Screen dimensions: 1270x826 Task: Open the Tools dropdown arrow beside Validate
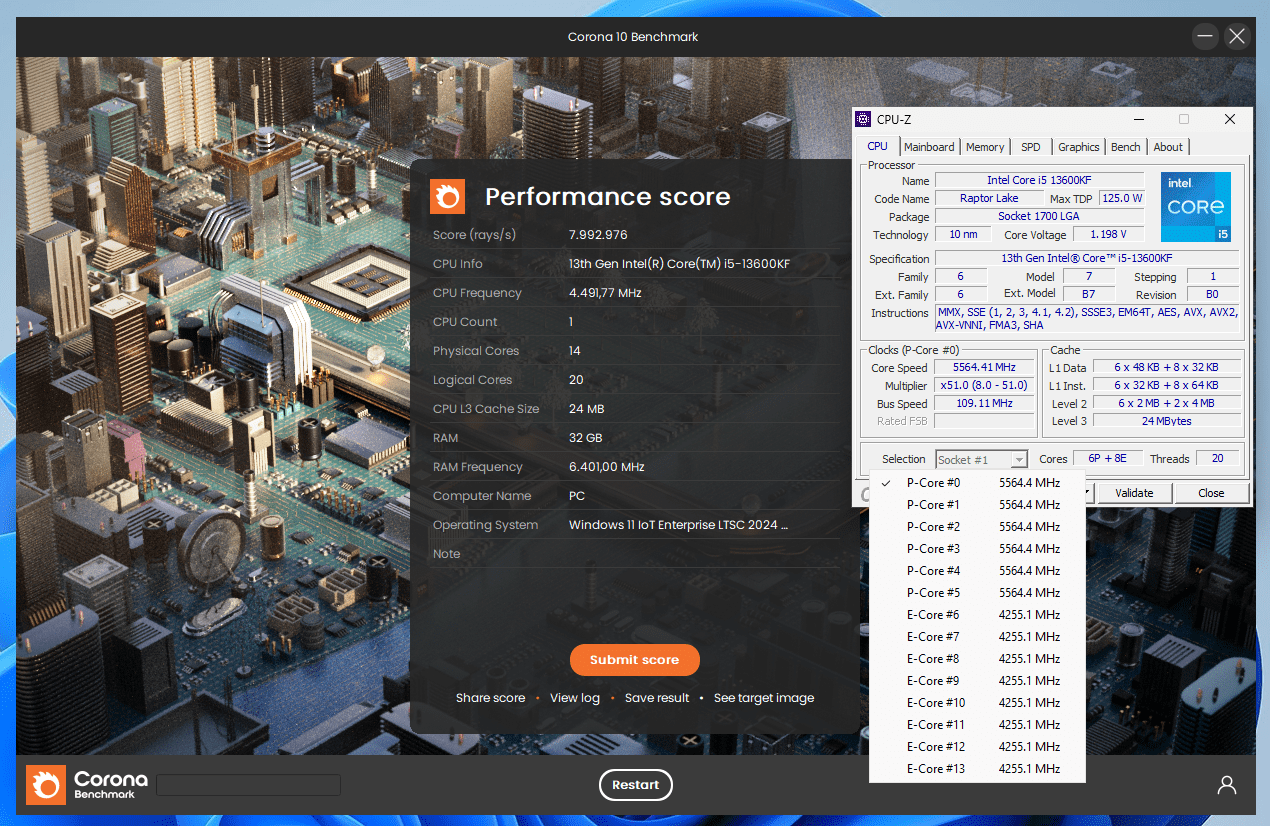click(1088, 492)
